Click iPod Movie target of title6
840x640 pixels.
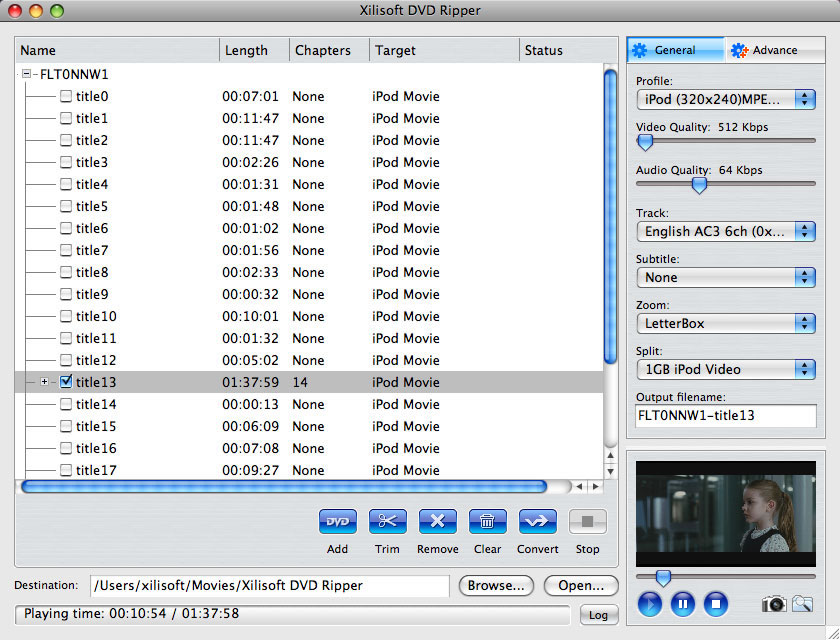point(406,228)
